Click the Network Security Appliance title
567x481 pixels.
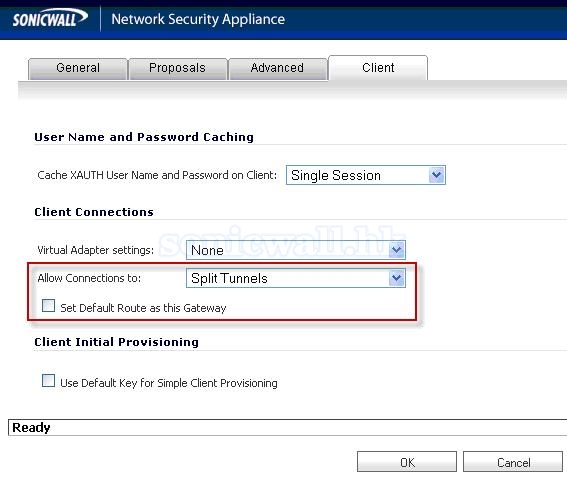198,19
